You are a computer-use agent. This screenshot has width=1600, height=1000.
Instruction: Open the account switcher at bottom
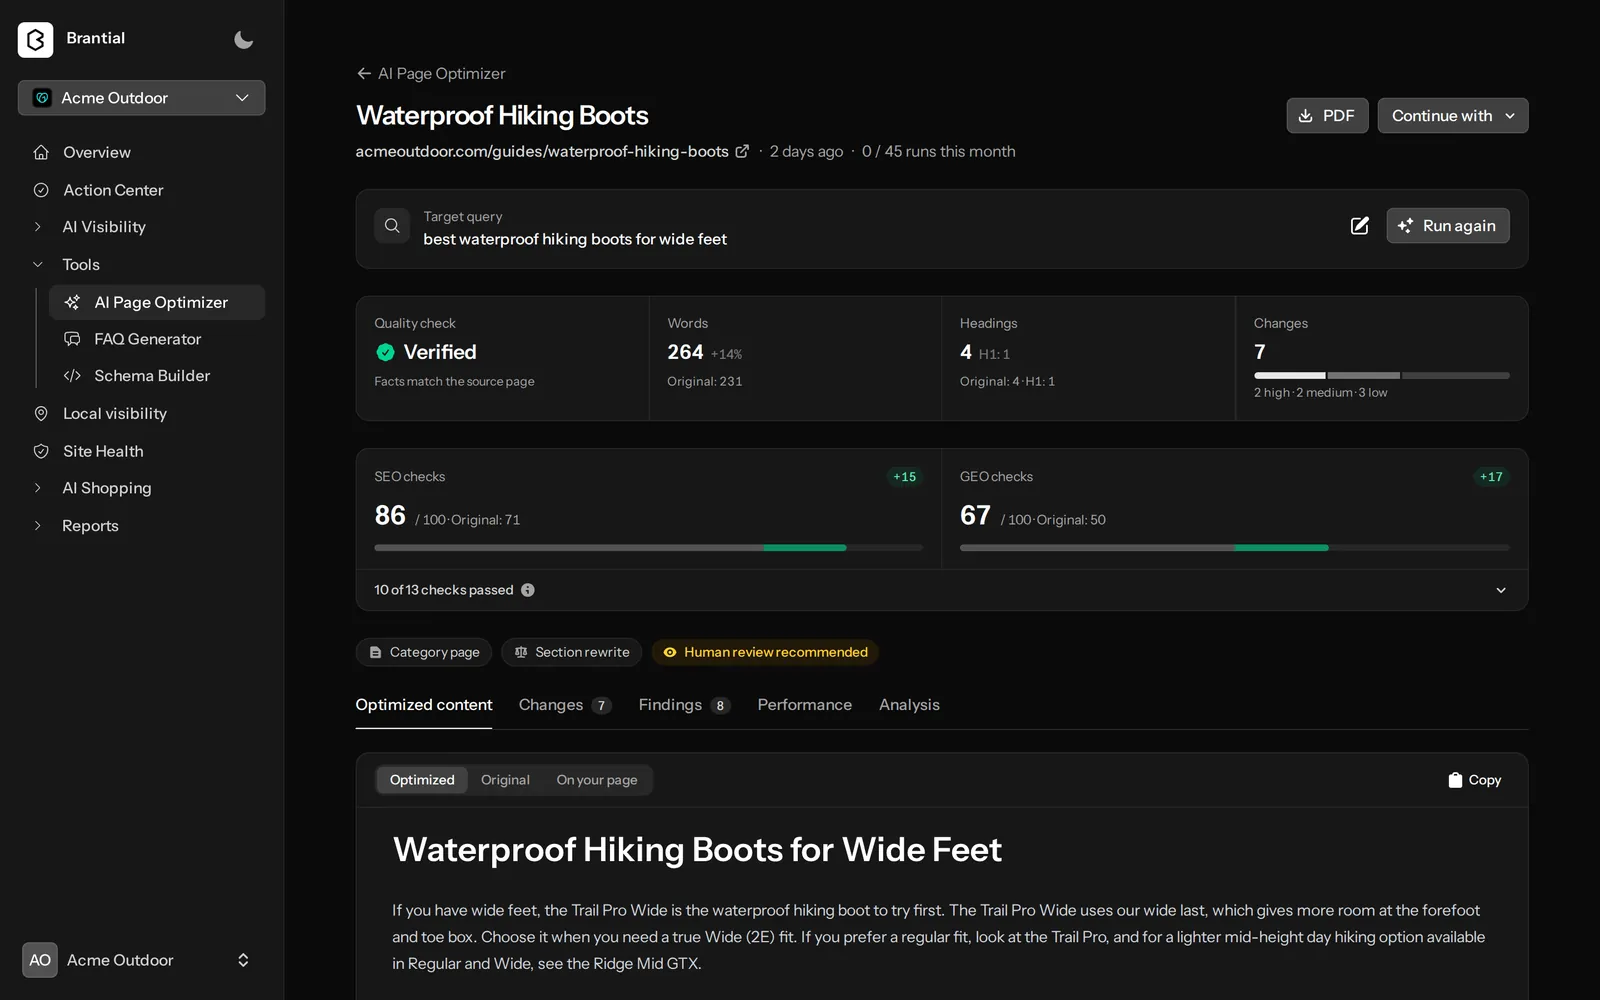pos(141,960)
